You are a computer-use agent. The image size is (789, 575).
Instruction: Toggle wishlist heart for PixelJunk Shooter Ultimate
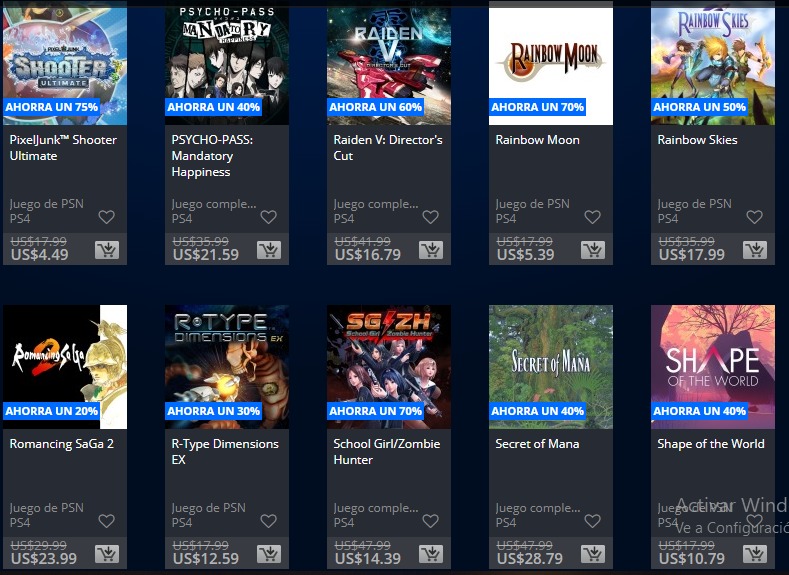point(106,217)
